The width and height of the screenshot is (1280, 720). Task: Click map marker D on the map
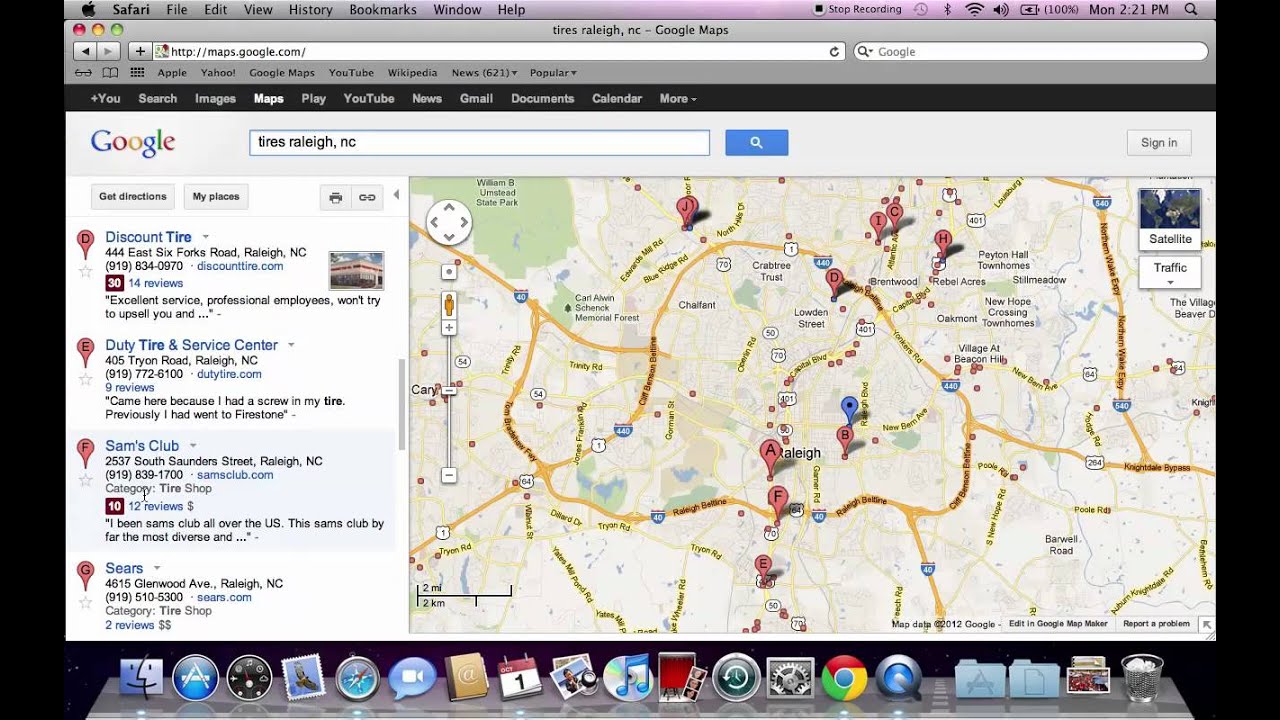(x=835, y=283)
